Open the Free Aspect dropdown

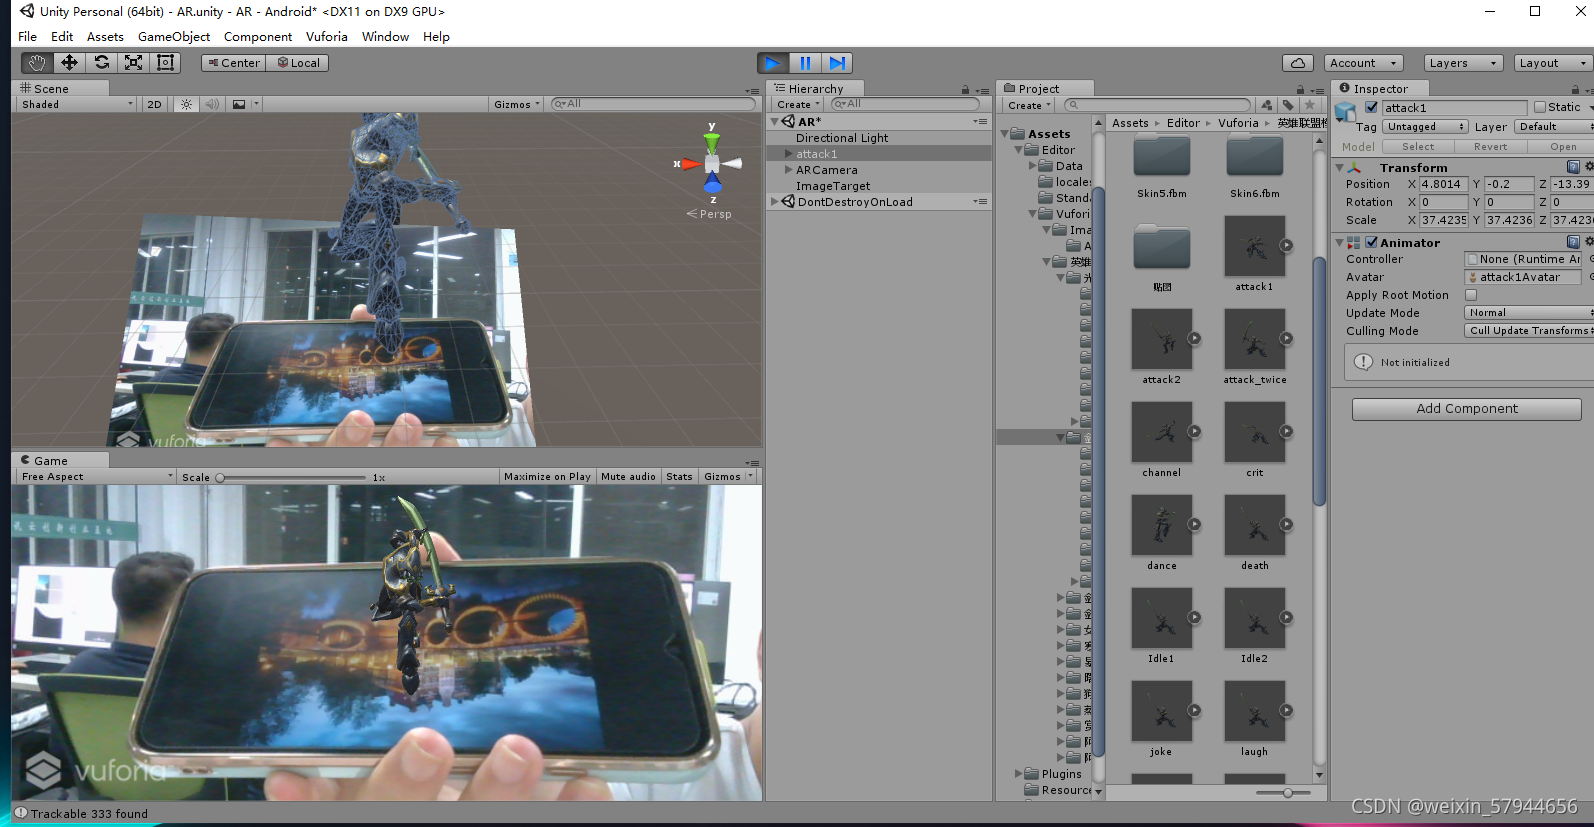tap(97, 477)
